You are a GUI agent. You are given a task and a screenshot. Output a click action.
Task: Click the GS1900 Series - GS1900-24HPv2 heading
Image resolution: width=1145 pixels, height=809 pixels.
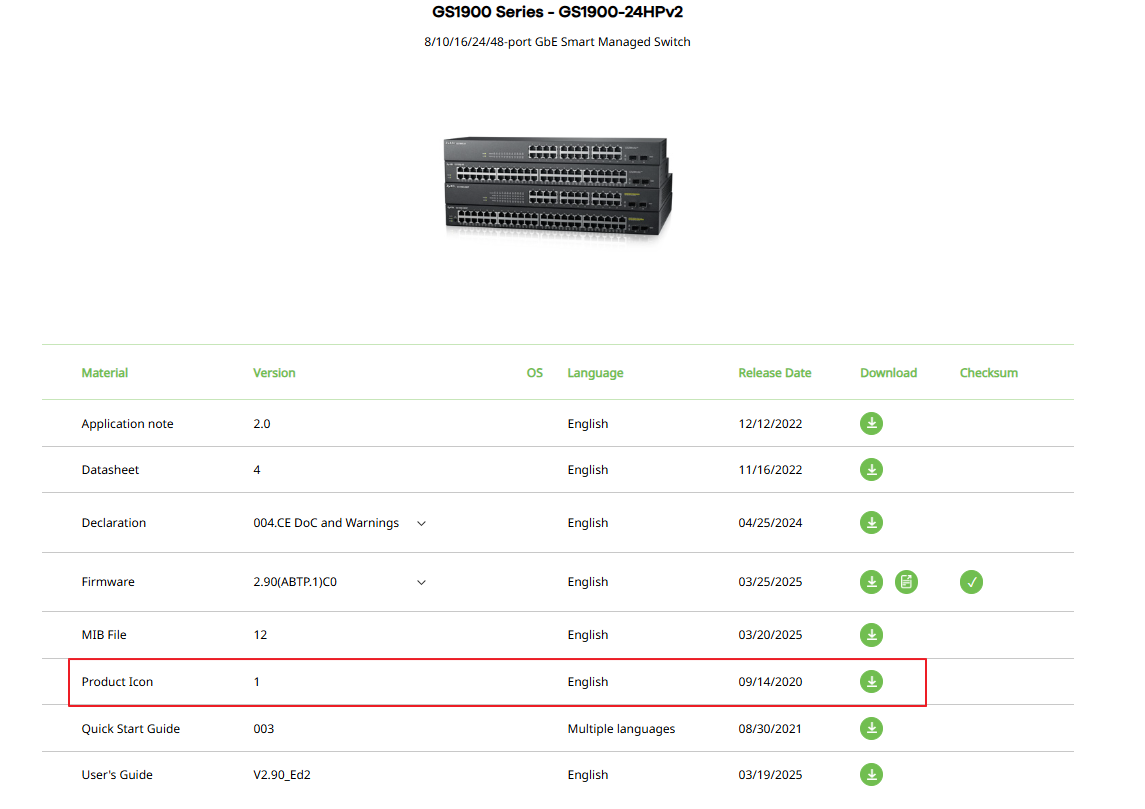coord(557,12)
